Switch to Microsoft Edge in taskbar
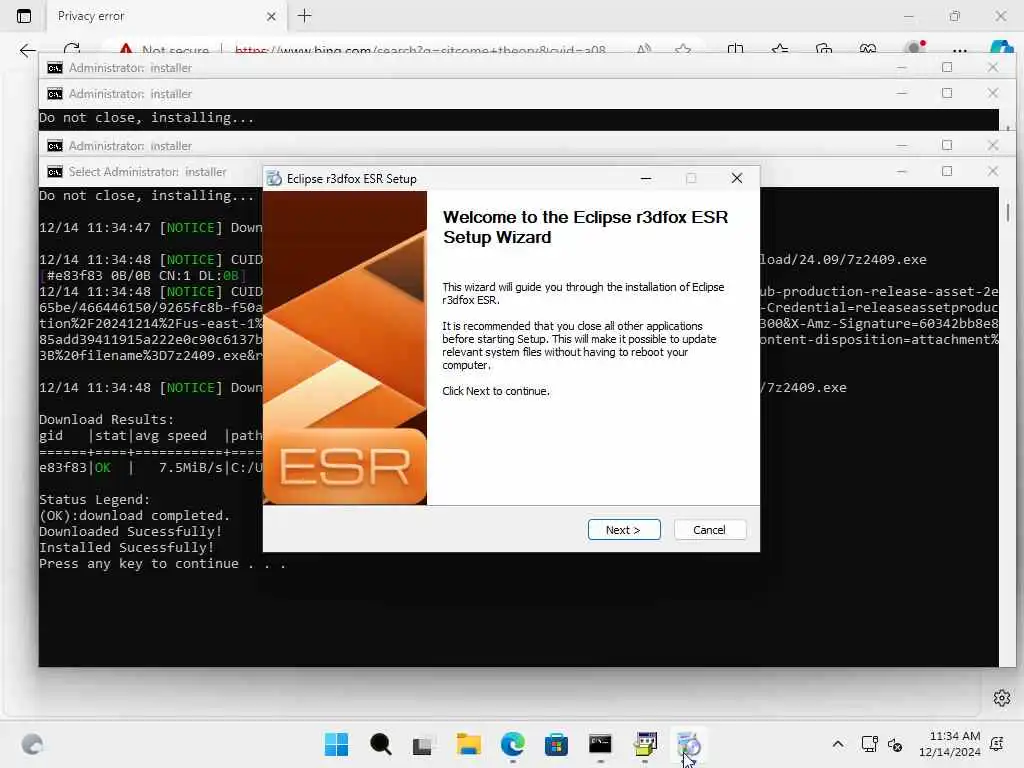 tap(513, 744)
